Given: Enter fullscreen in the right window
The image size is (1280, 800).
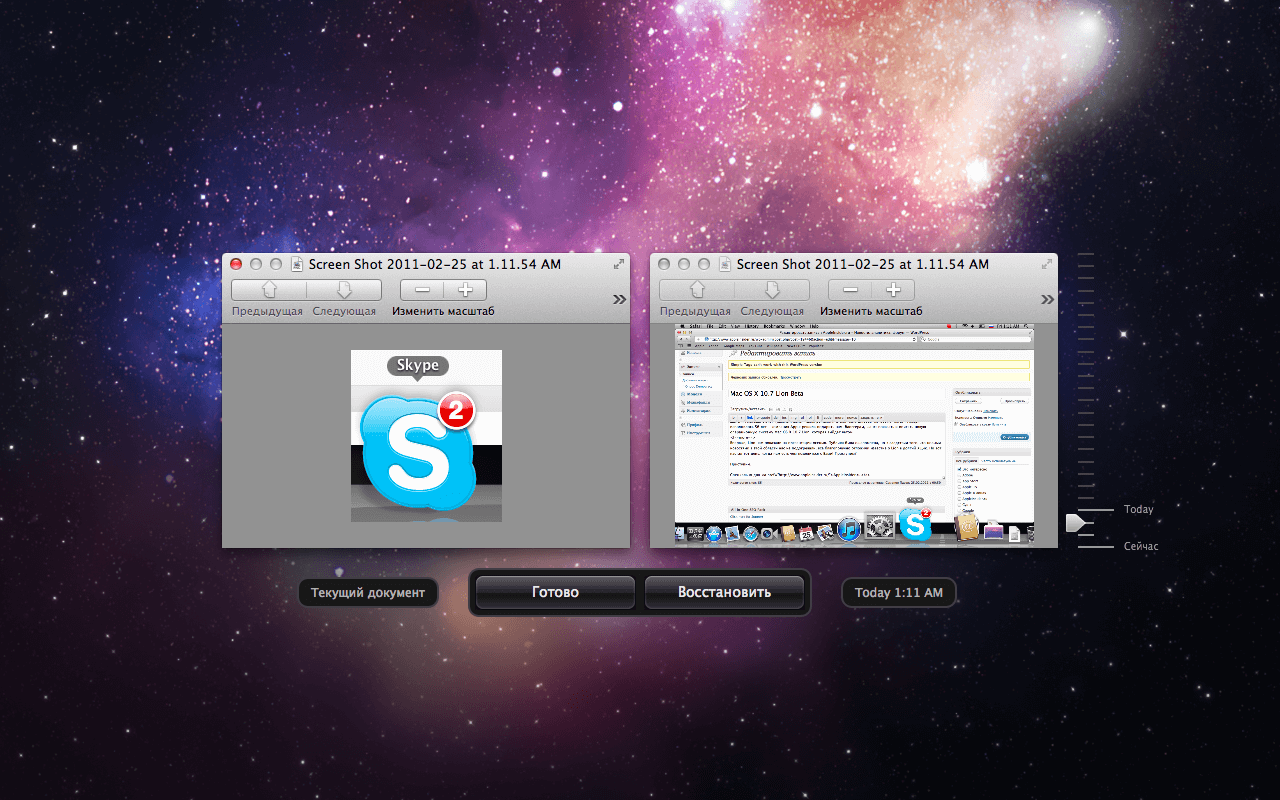Looking at the screenshot, I should coord(1047,264).
